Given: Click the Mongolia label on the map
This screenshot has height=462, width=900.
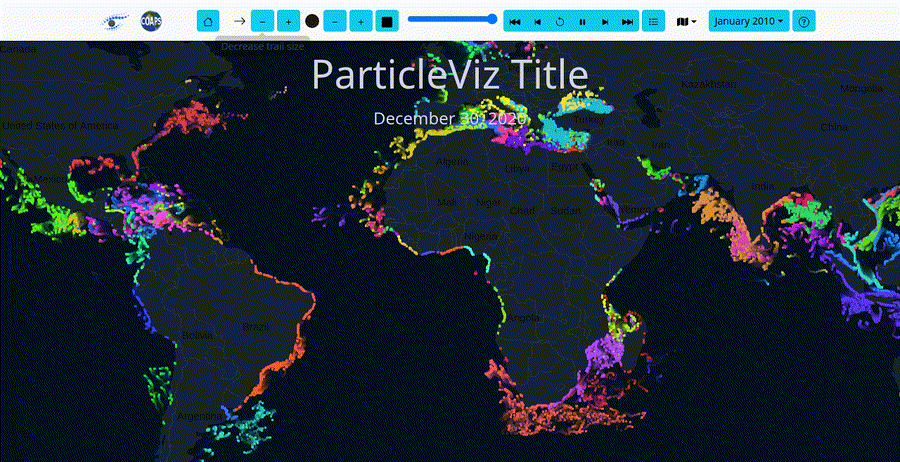Looking at the screenshot, I should tap(862, 88).
